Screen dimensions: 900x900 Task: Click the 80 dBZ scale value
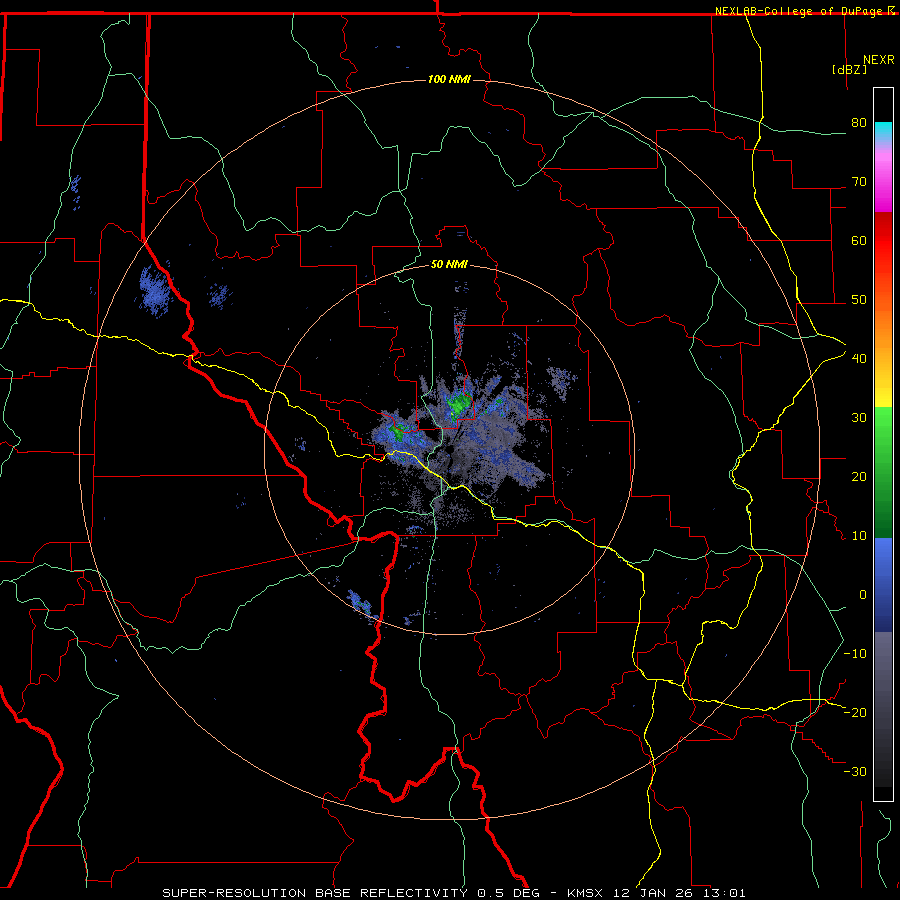pyautogui.click(x=859, y=123)
